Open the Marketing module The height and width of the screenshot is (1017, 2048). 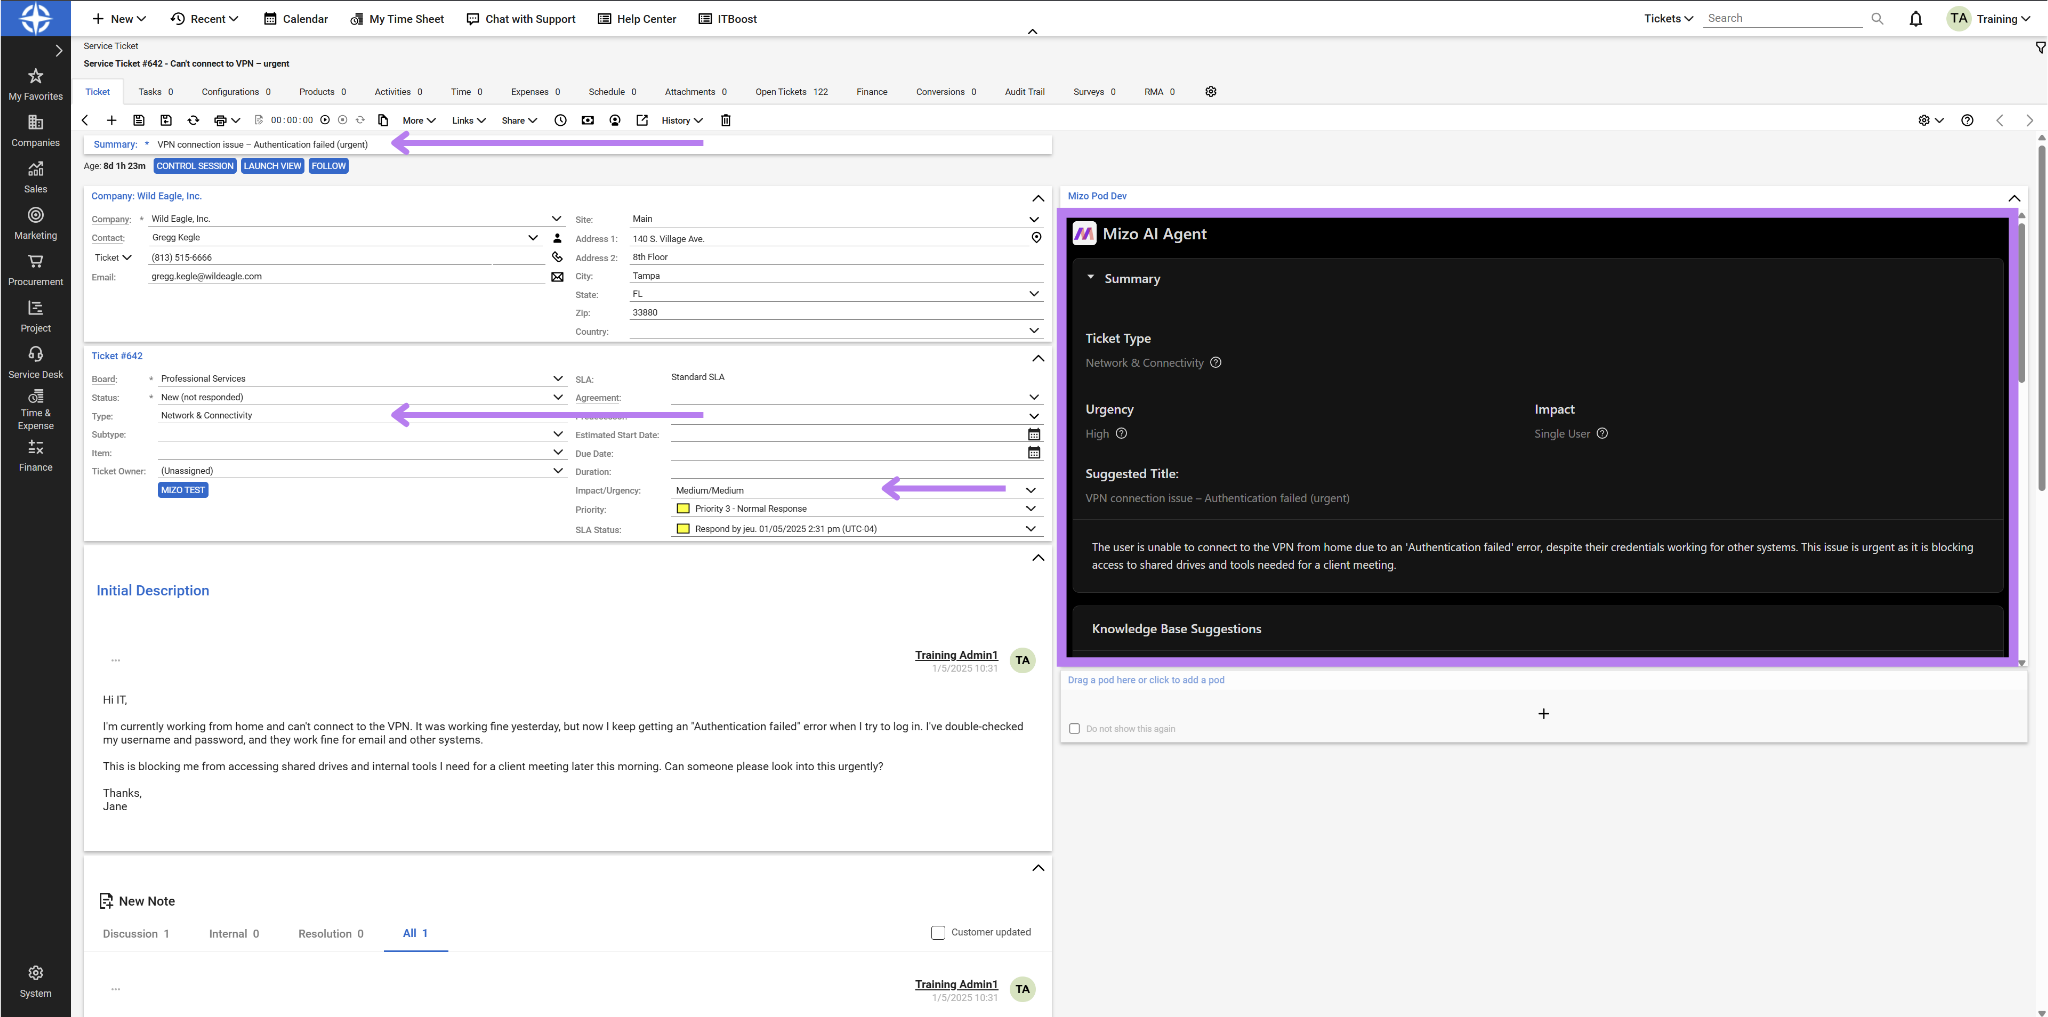click(x=35, y=224)
